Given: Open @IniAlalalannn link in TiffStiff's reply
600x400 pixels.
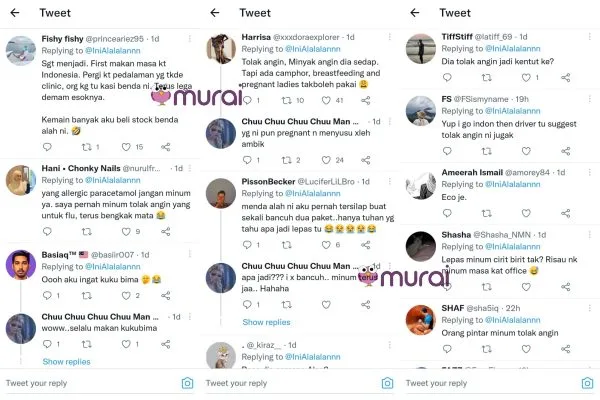Looking at the screenshot, I should pos(513,49).
